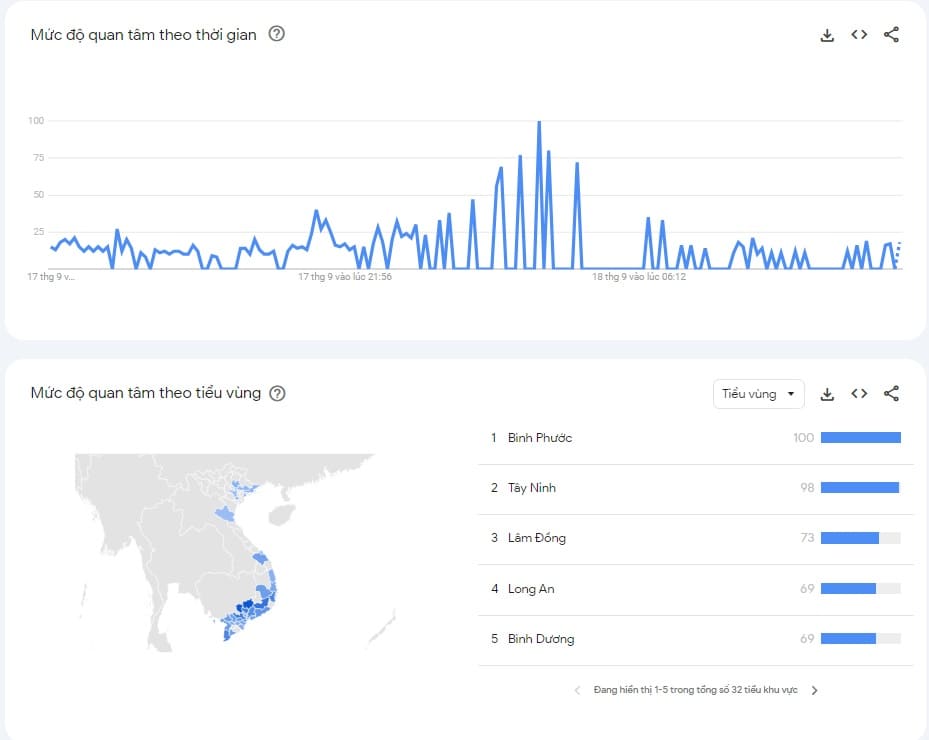929x740 pixels.
Task: Download the interest over time chart data
Action: coord(827,35)
